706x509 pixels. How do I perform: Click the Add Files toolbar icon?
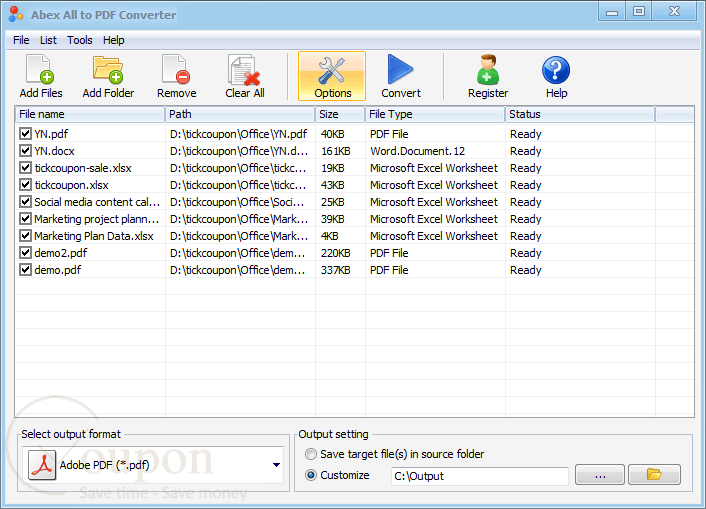tap(41, 70)
